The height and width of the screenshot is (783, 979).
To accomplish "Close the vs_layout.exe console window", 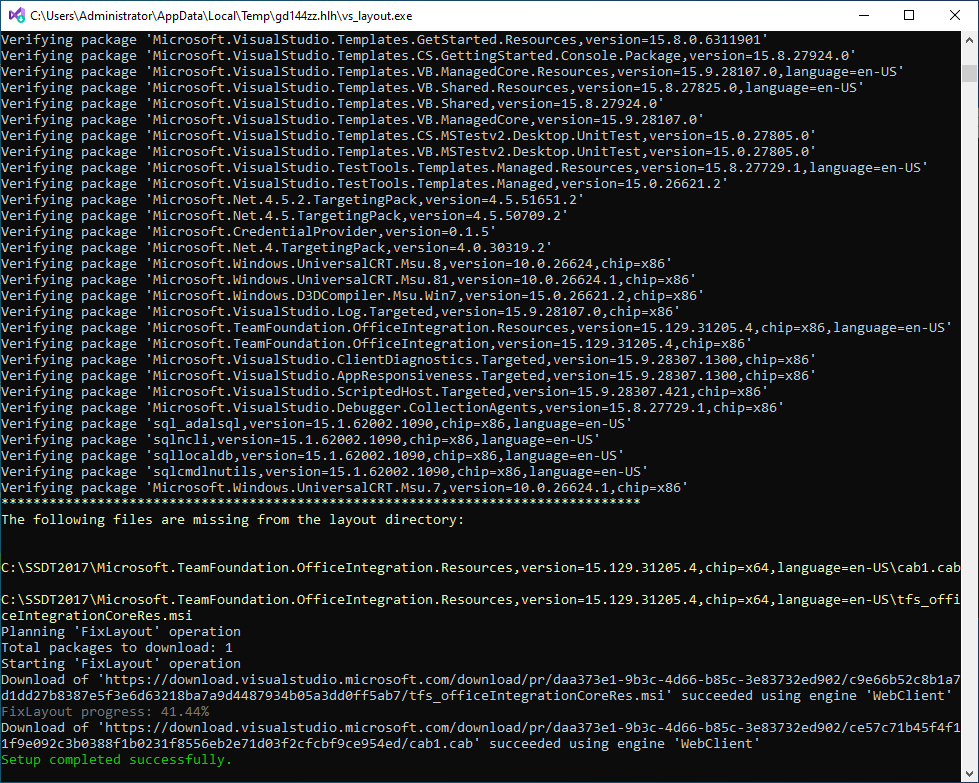I will [x=955, y=15].
